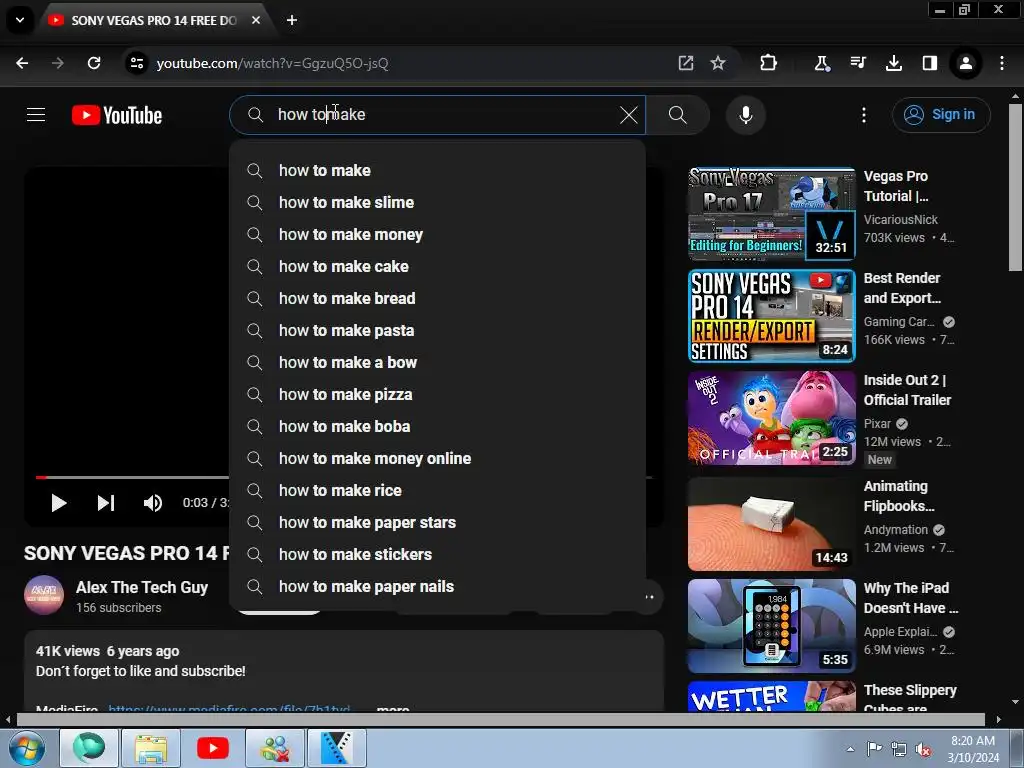Viewport: 1024px width, 768px height.
Task: Open page in app icon in address bar
Action: pos(686,63)
